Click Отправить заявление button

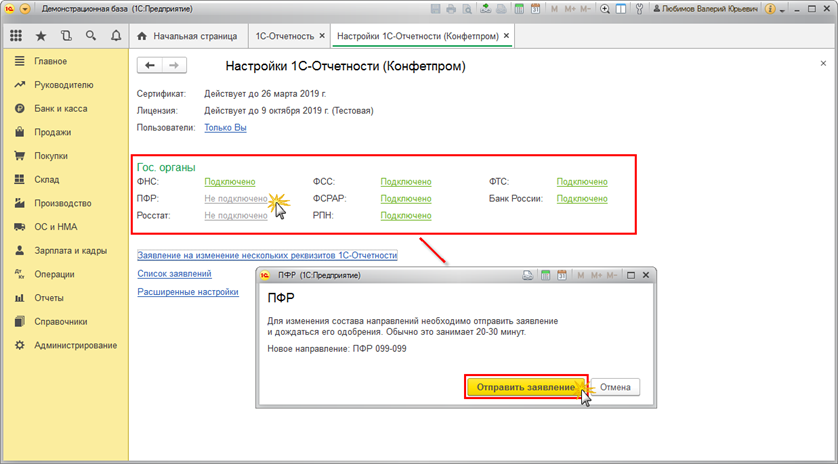526,386
